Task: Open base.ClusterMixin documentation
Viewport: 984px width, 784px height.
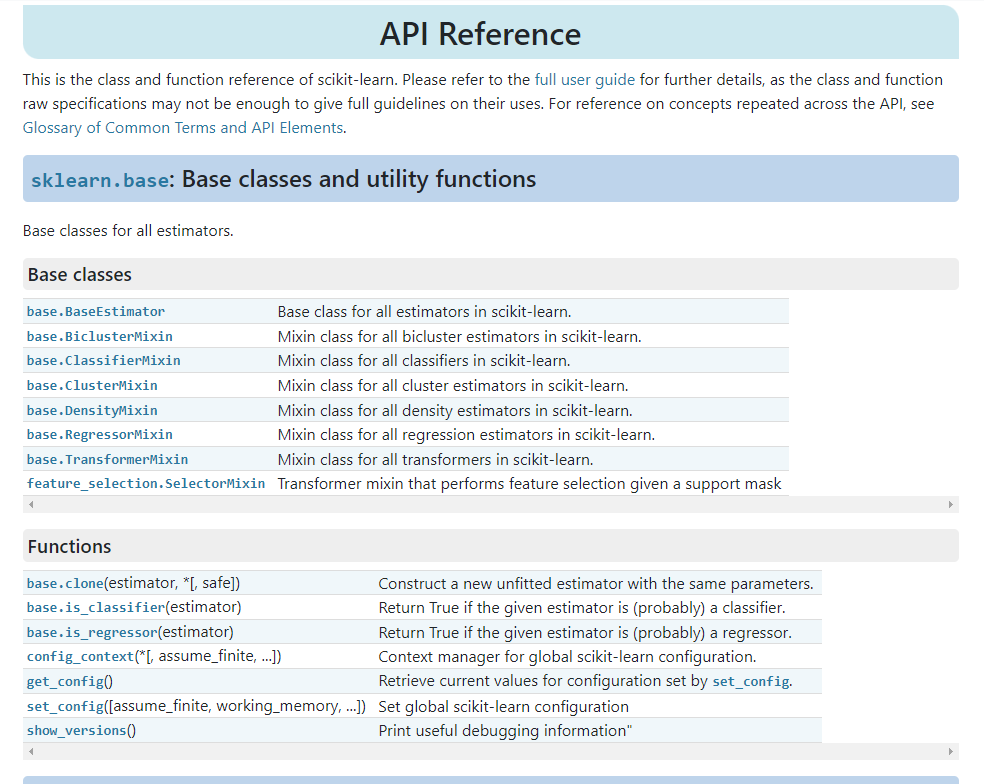Action: click(92, 385)
